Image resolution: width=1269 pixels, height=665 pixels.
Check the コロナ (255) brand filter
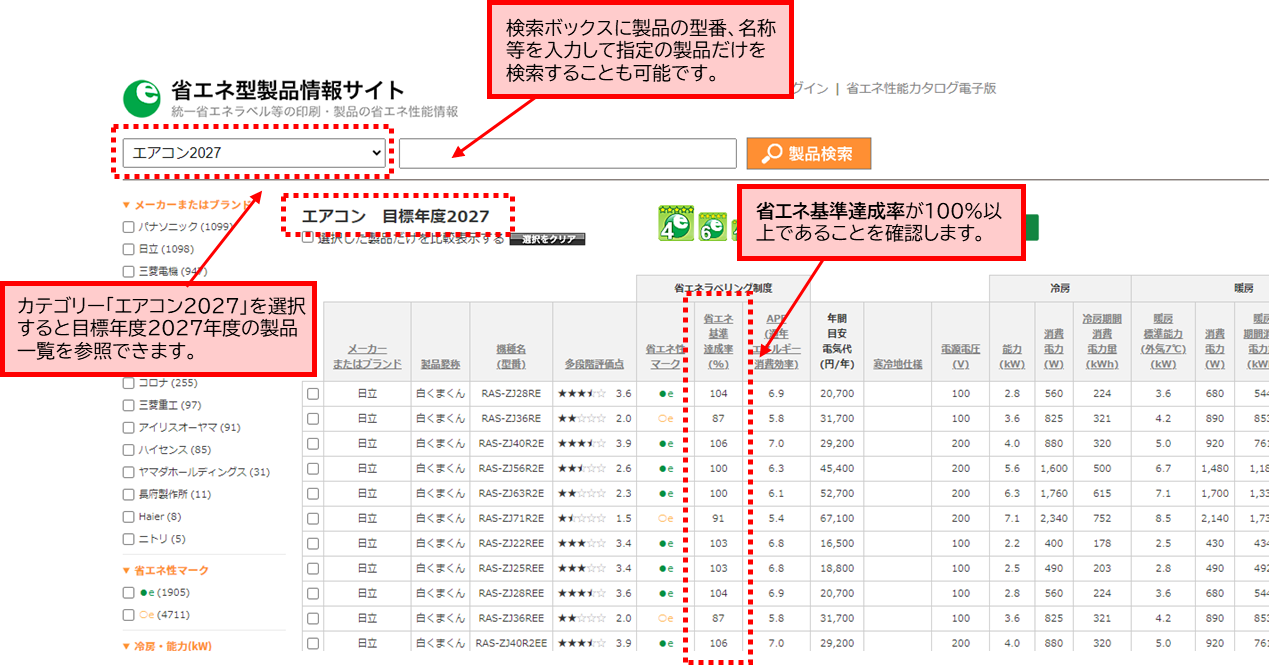(x=128, y=383)
